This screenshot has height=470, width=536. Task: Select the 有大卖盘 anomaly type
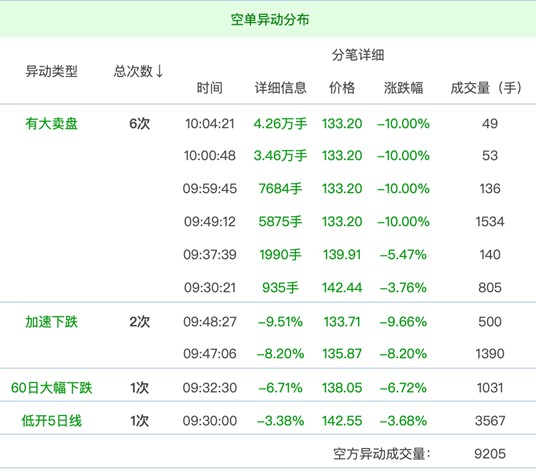tap(52, 123)
